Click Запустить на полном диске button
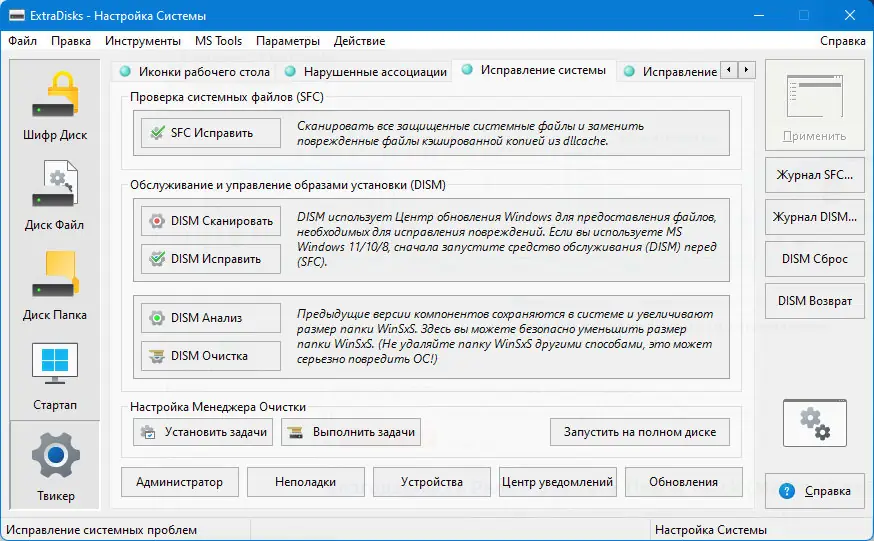This screenshot has height=541, width=874. (639, 432)
